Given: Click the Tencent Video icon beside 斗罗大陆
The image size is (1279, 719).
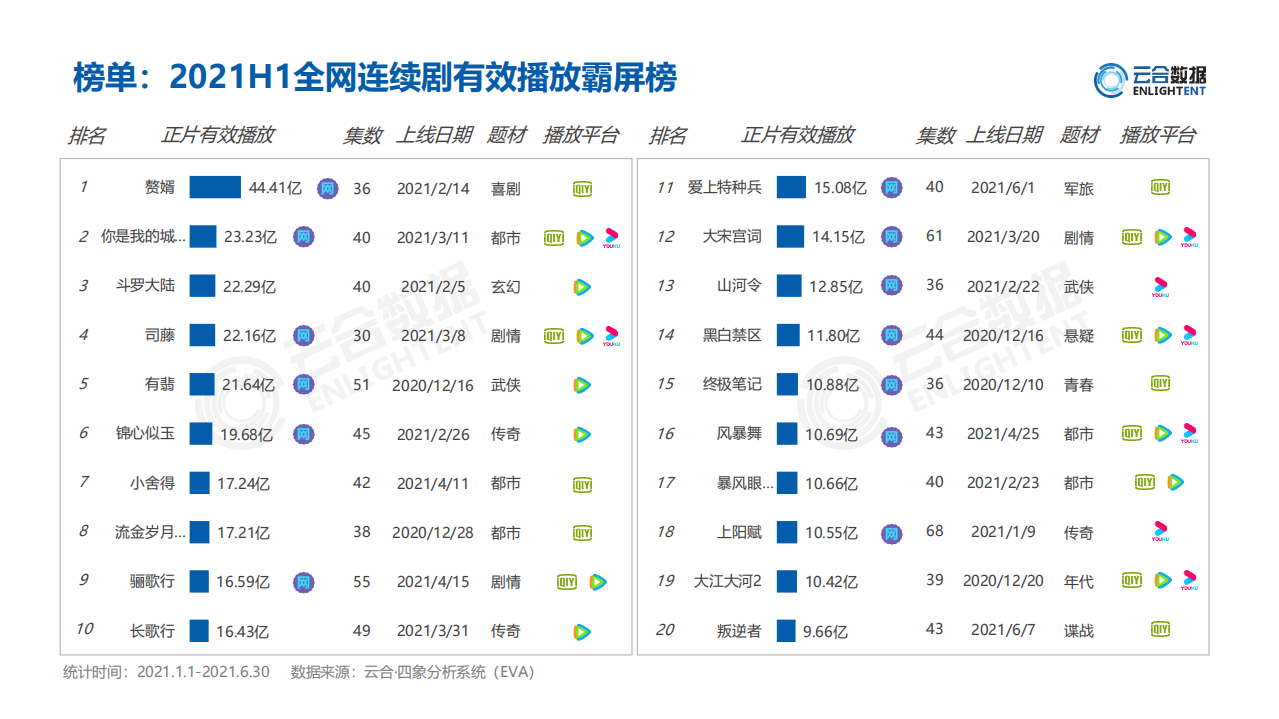Looking at the screenshot, I should [582, 286].
